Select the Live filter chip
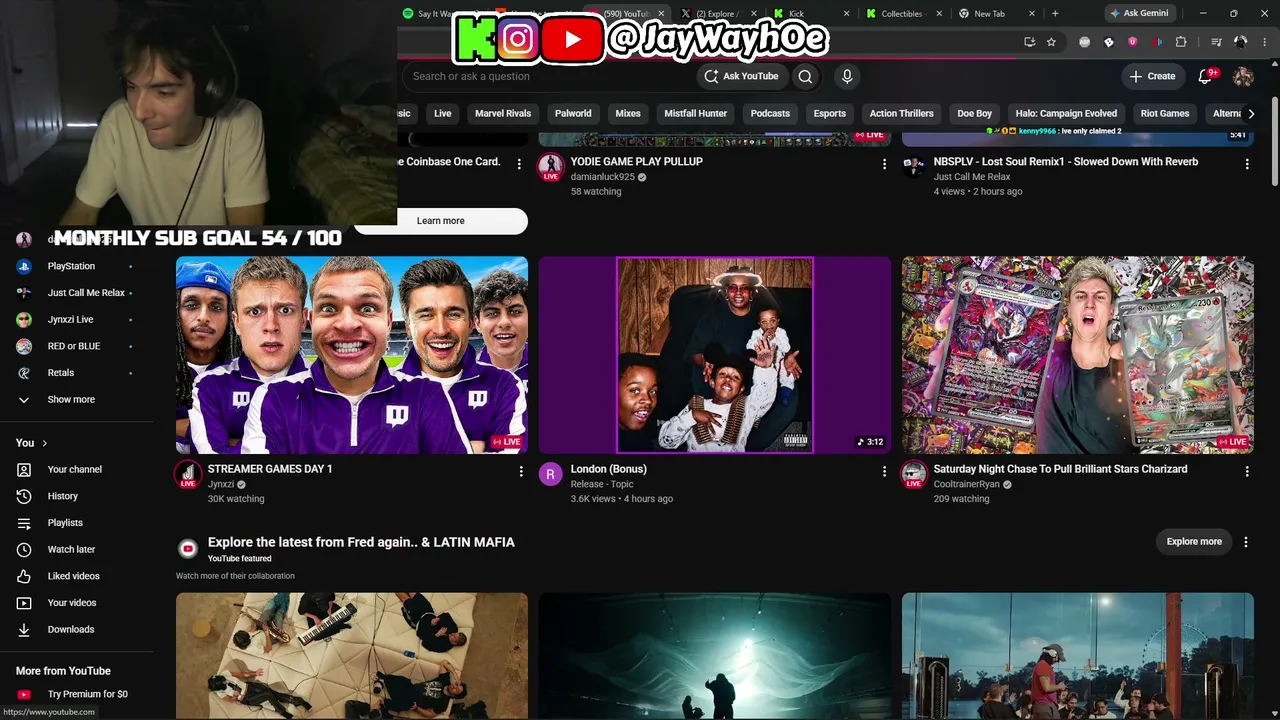The height and width of the screenshot is (720, 1280). click(x=443, y=113)
